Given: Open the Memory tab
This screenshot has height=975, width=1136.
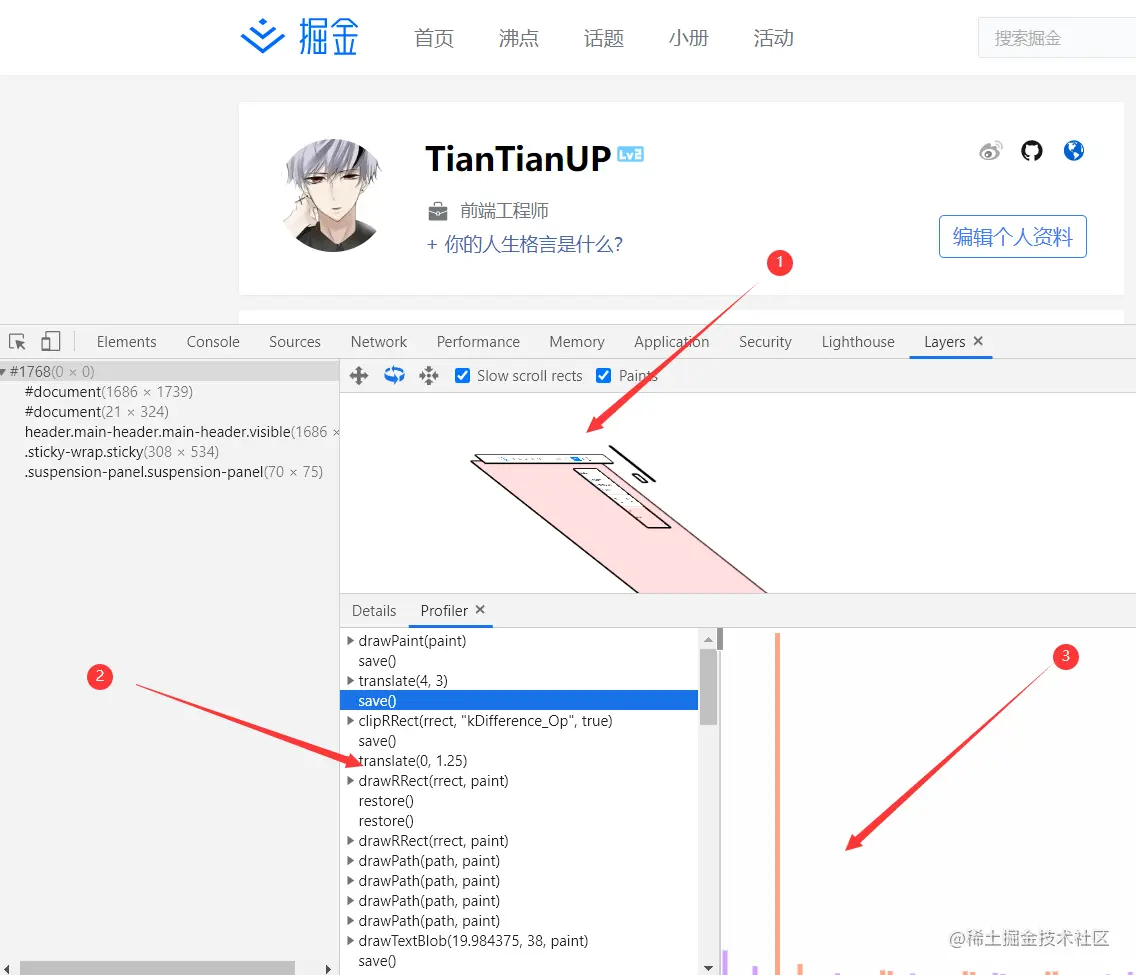Looking at the screenshot, I should (x=577, y=342).
